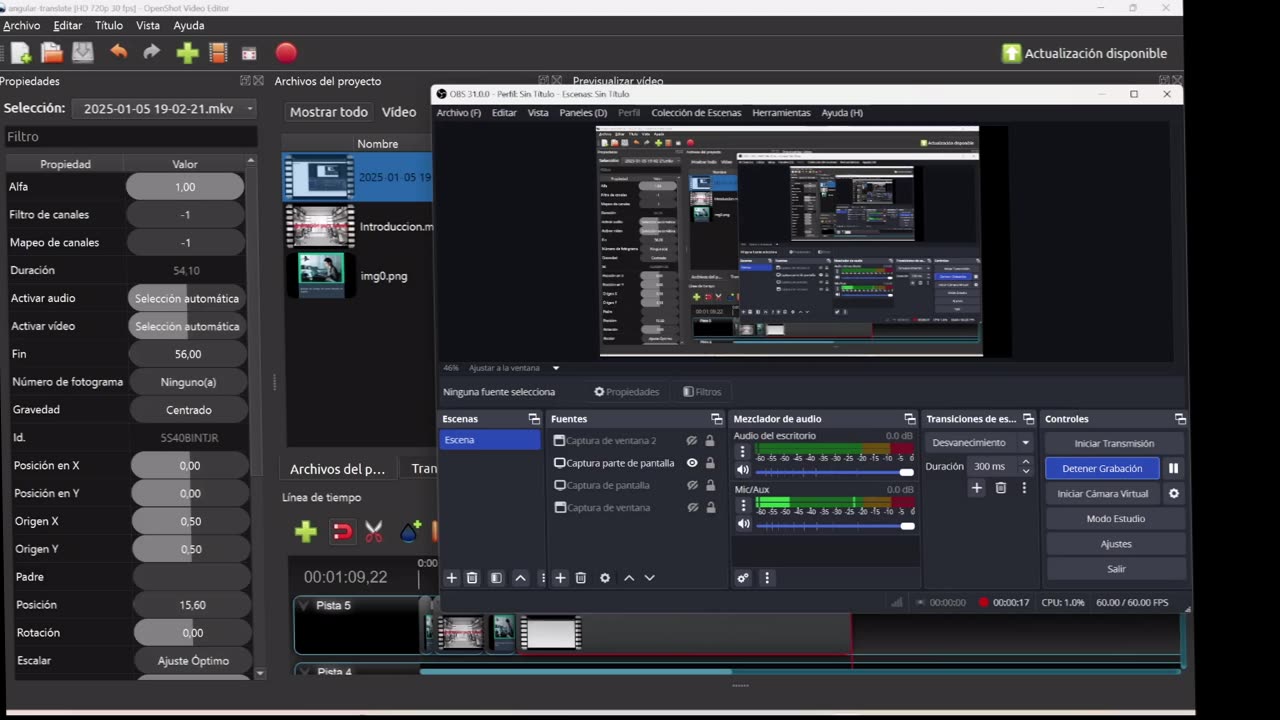Open OBS Paneles (D) menu

pos(583,113)
